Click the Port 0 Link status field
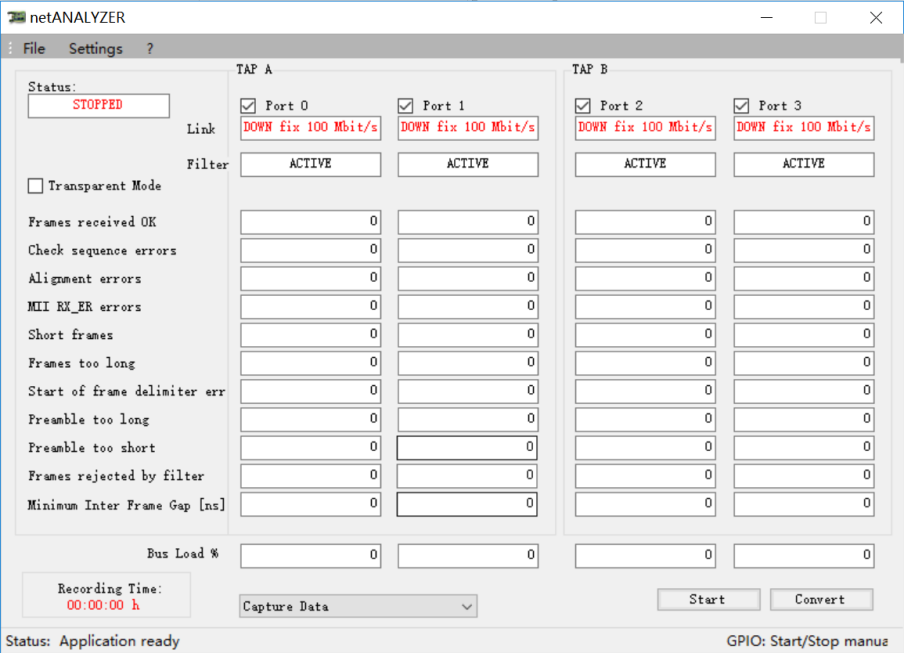 (x=311, y=127)
